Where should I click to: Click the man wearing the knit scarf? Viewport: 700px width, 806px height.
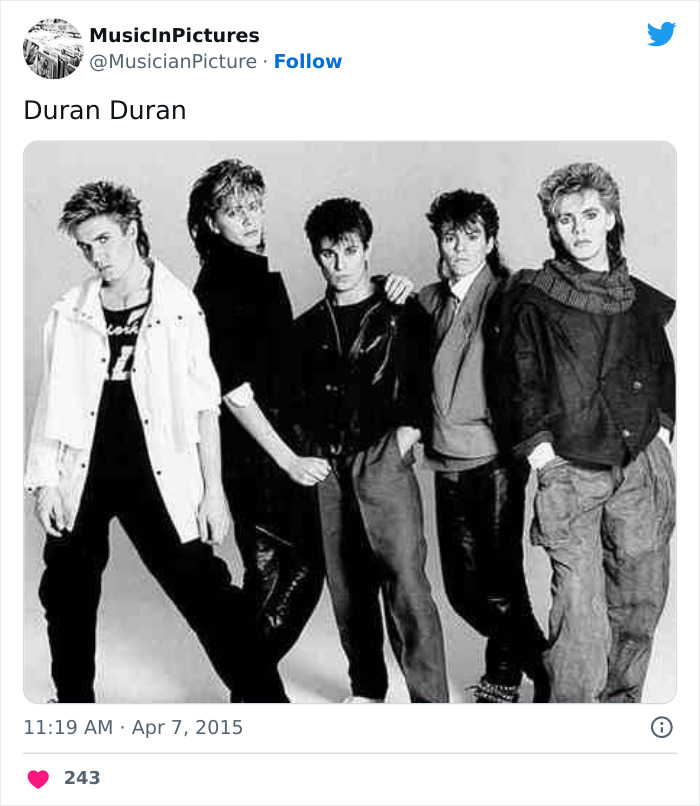coord(590,400)
